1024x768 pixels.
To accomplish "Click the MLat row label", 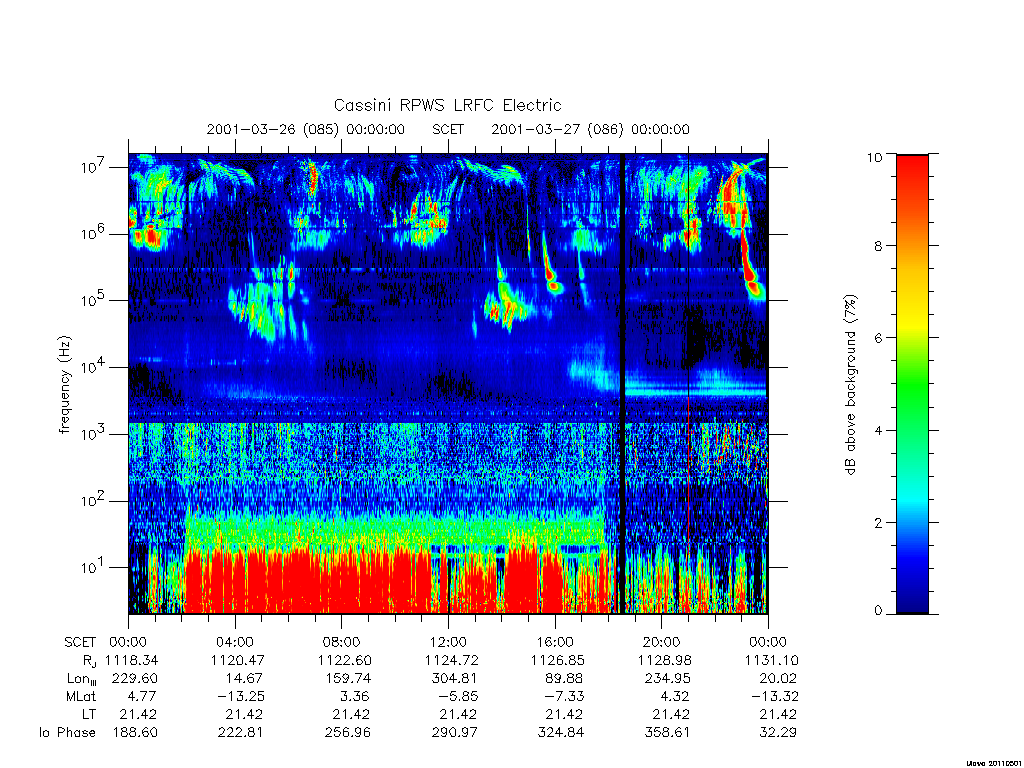I will click(81, 697).
